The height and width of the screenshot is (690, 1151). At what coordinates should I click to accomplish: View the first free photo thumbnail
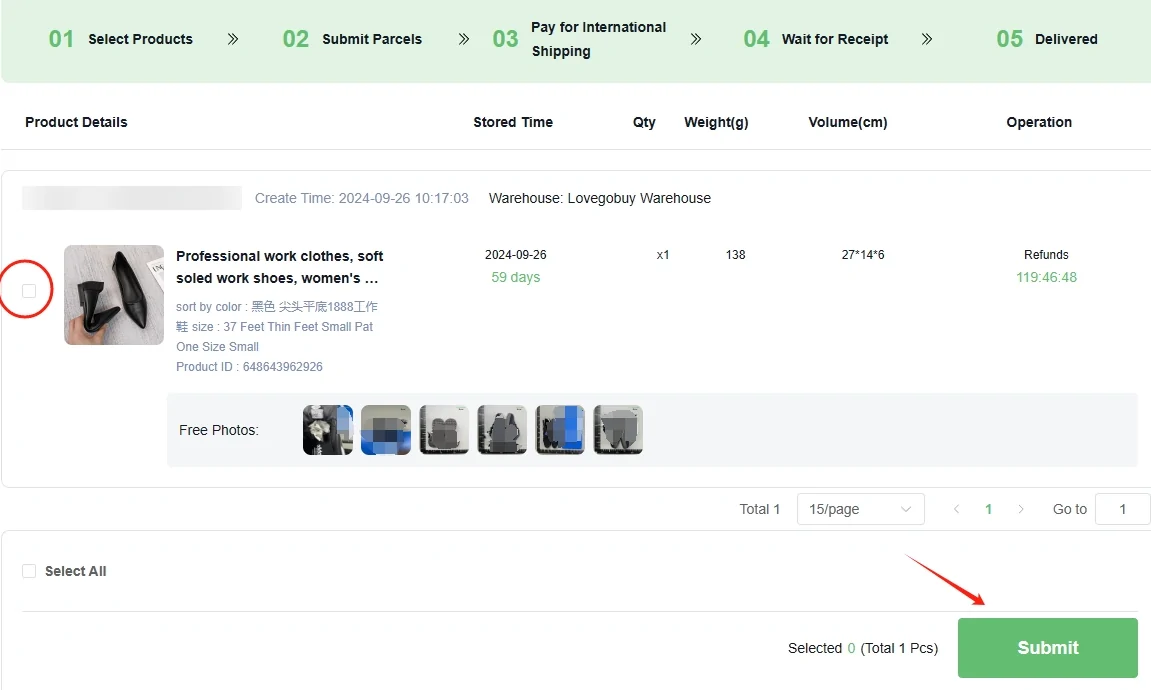[327, 430]
